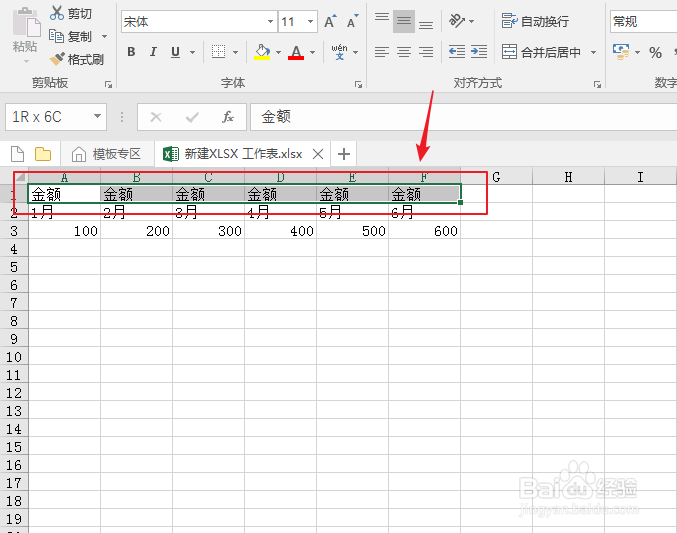677x533 pixels.
Task: Toggle bold formatting
Action: (131, 52)
